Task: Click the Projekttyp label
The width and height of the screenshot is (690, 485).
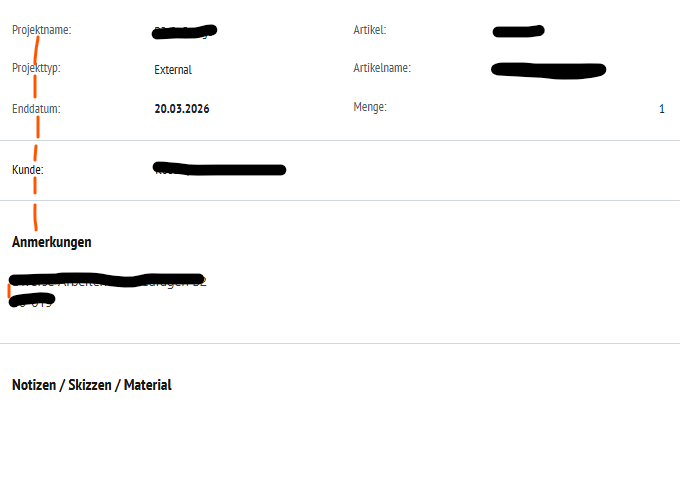Action: (36, 68)
